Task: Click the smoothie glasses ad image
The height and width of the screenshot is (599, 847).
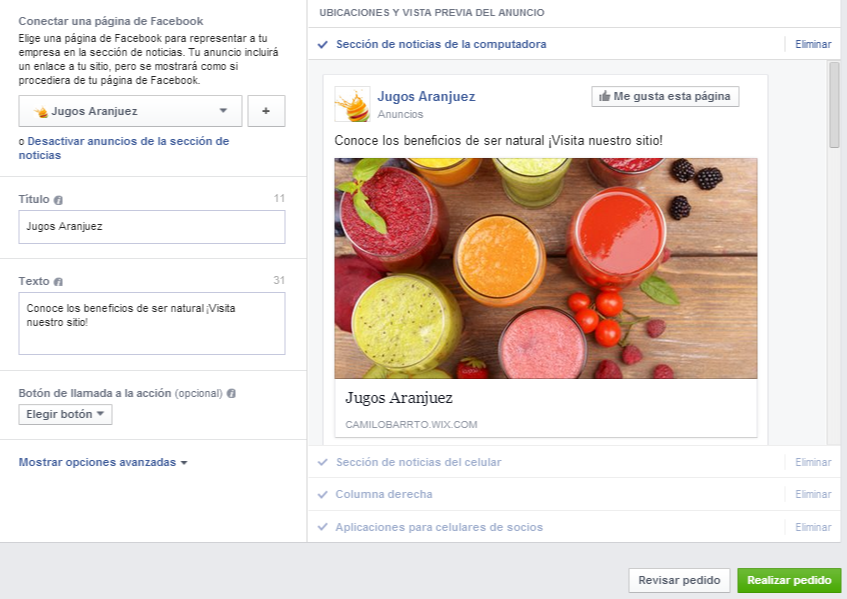Action: [546, 268]
